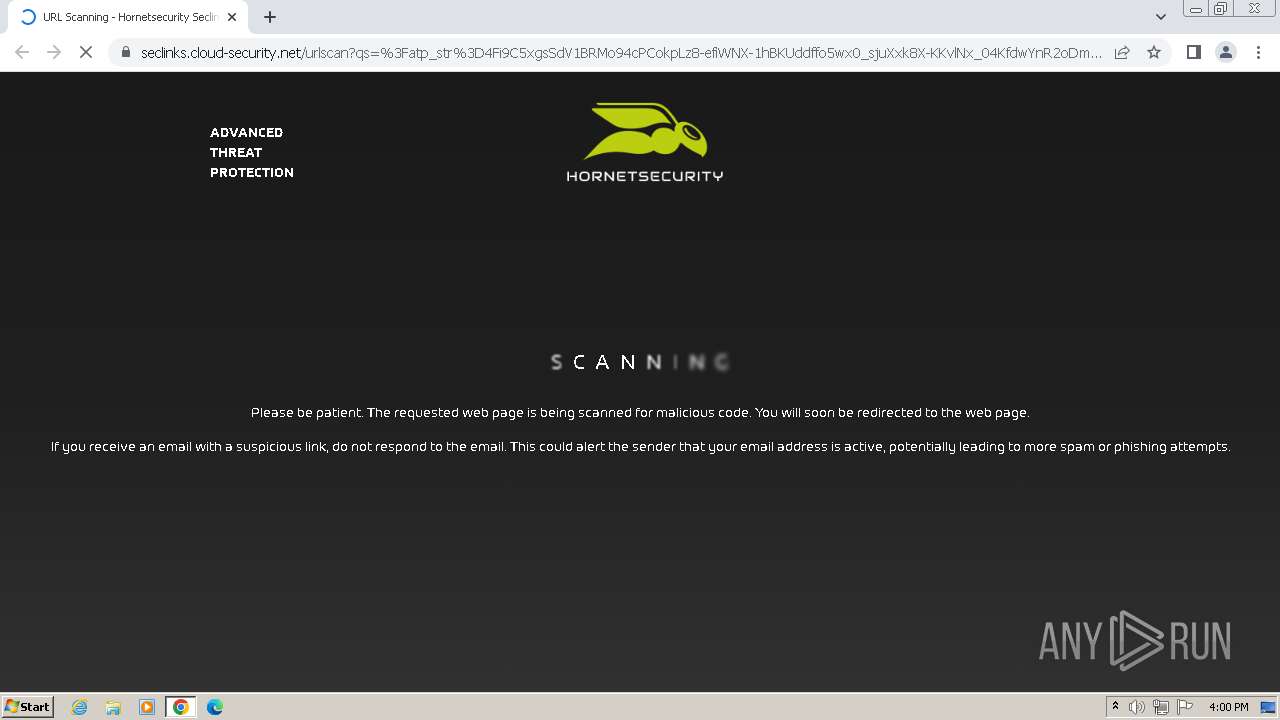Go back to previous page
The width and height of the screenshot is (1280, 720).
pos(22,52)
